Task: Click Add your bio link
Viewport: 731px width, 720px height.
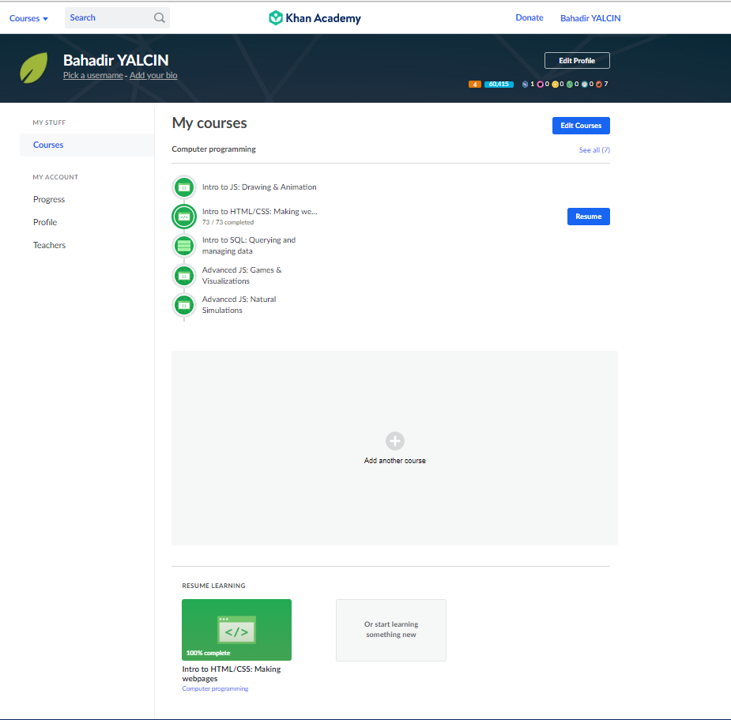Action: point(153,76)
